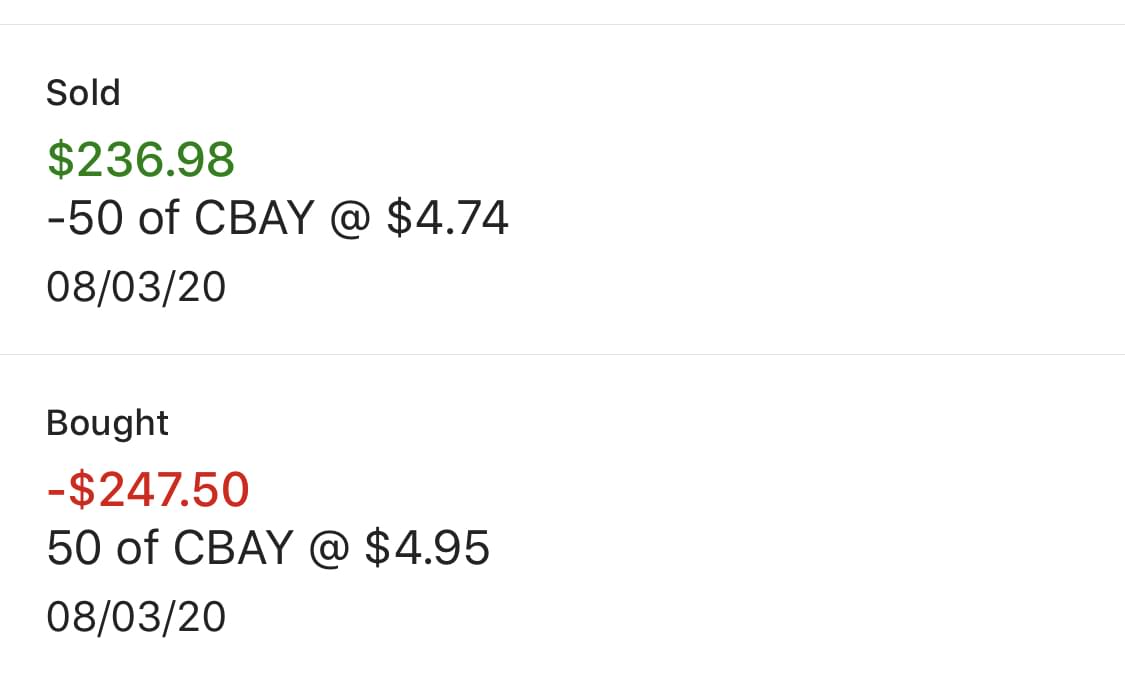The height and width of the screenshot is (679, 1125).
Task: Click the 08/03/20 date under the Sold transaction
Action: click(136, 288)
